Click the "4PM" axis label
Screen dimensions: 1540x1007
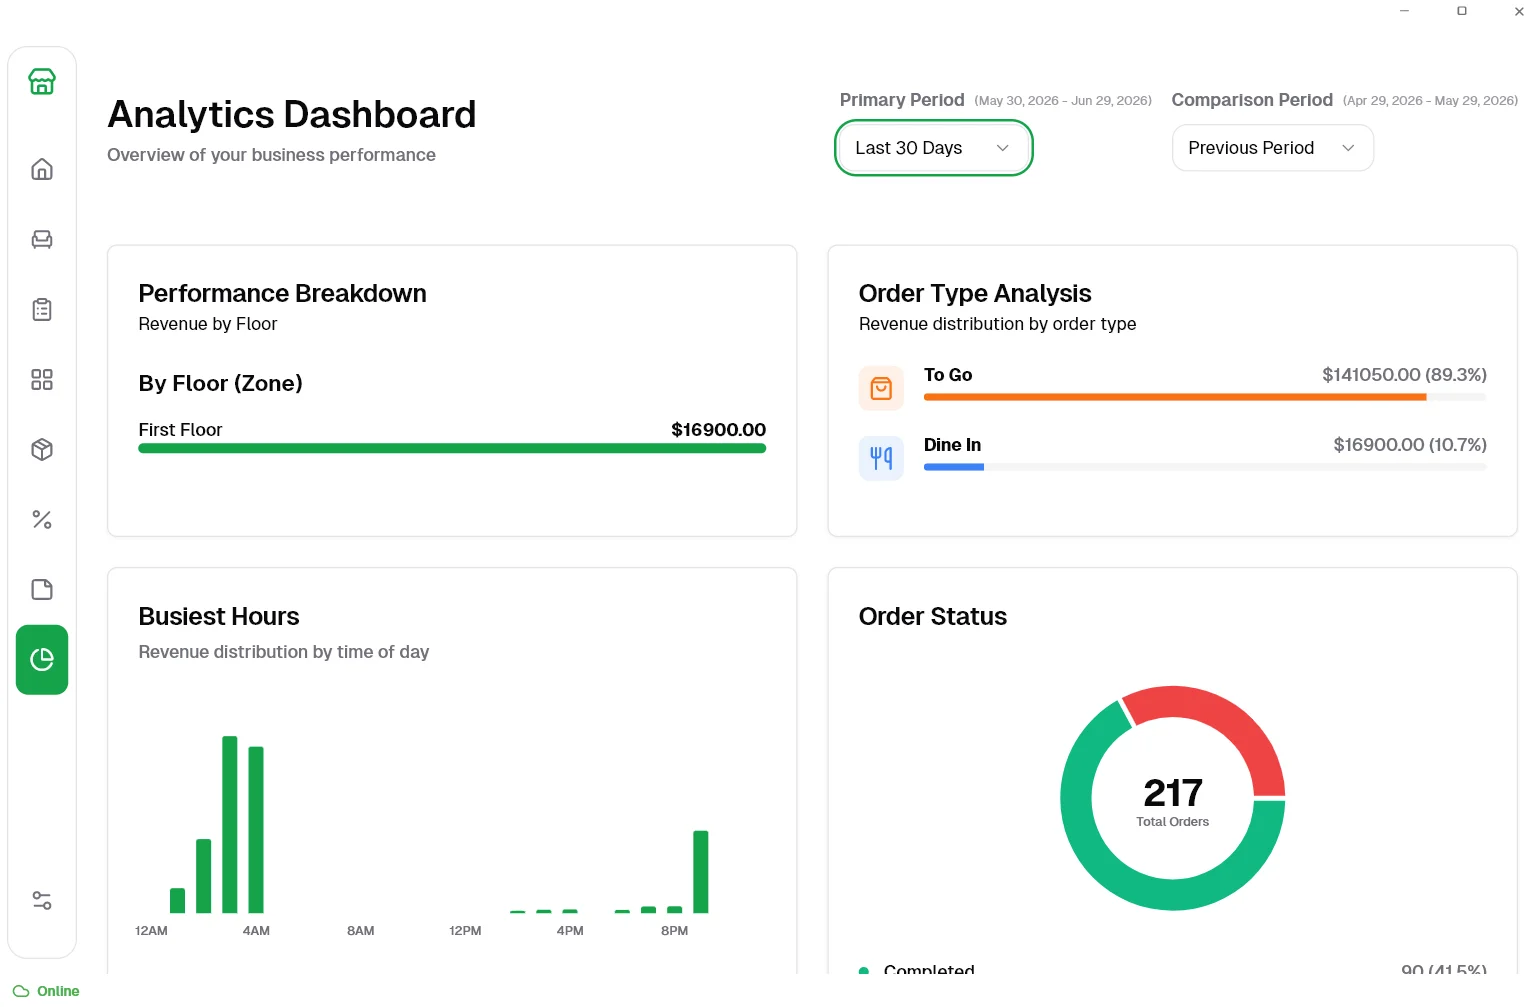coord(570,931)
